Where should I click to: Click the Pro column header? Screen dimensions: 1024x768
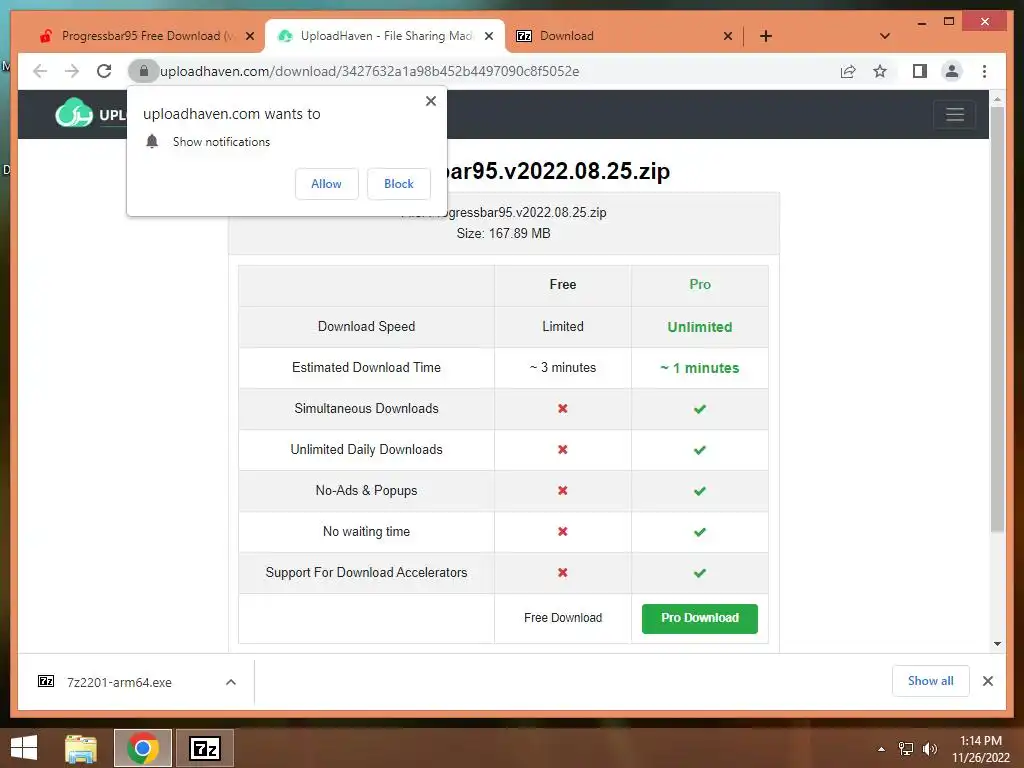[699, 285]
